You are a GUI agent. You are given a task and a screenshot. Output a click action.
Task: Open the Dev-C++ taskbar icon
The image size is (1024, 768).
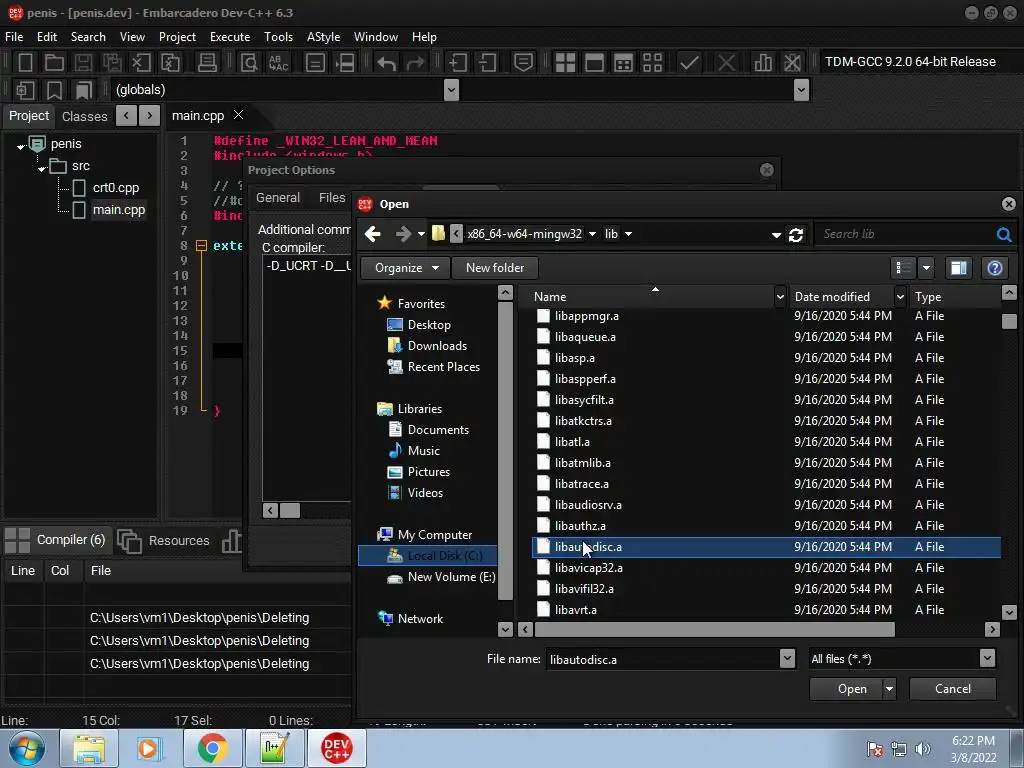point(336,748)
